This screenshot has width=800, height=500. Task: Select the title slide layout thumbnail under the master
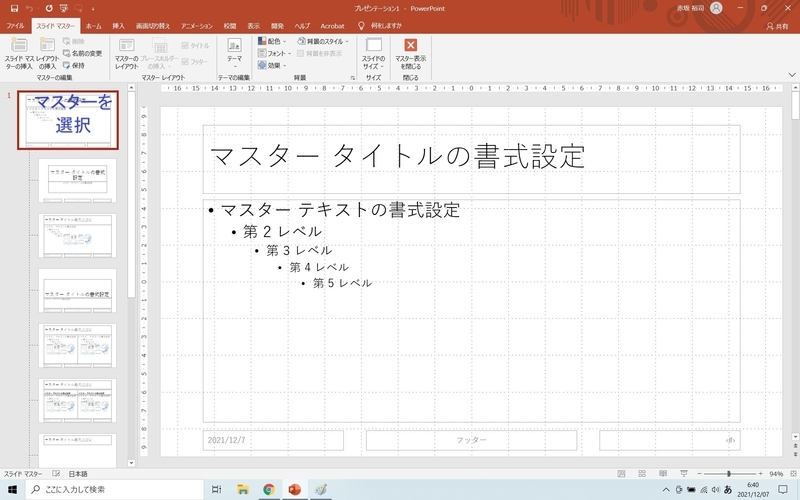click(x=78, y=180)
